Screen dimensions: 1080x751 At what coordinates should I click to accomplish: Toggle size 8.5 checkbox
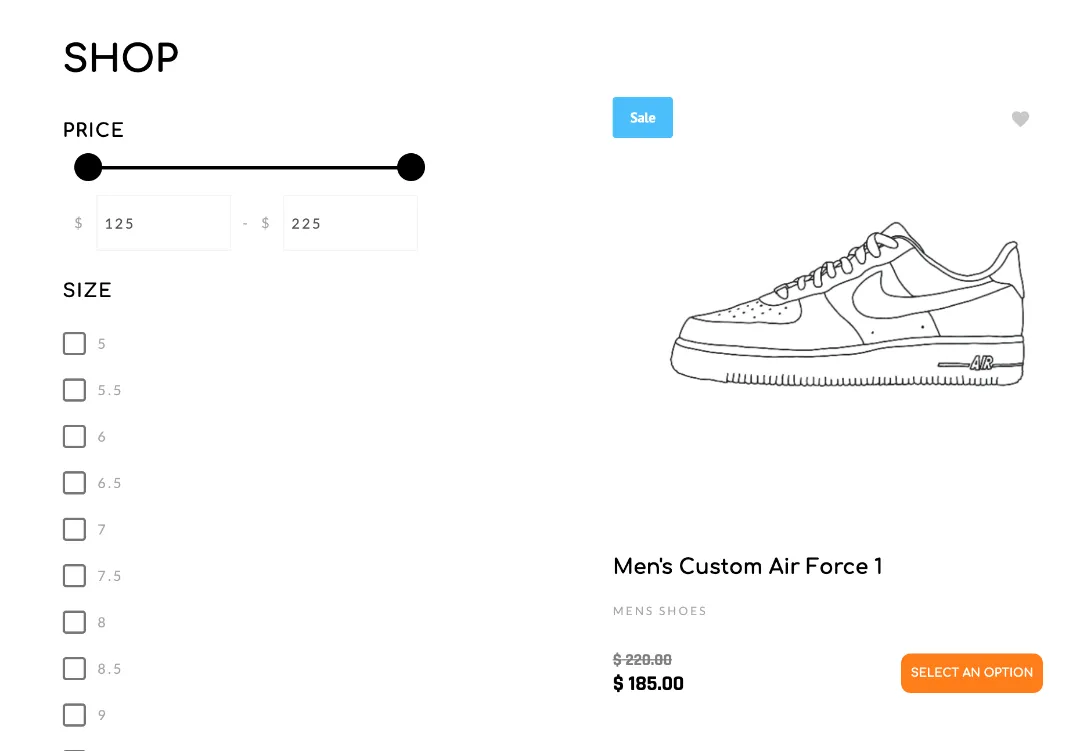click(74, 668)
